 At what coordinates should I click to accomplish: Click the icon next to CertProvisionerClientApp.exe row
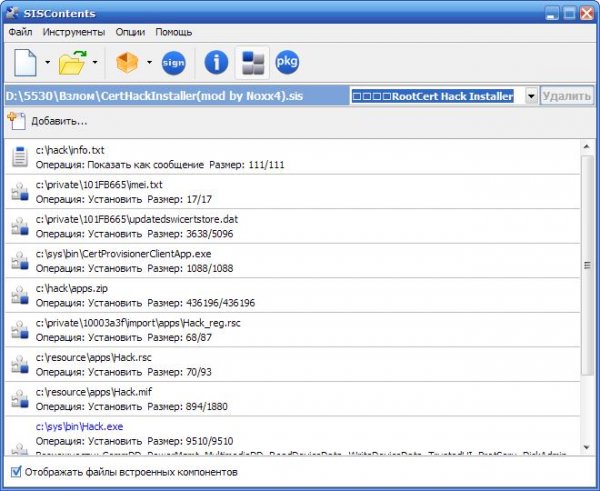[20, 260]
